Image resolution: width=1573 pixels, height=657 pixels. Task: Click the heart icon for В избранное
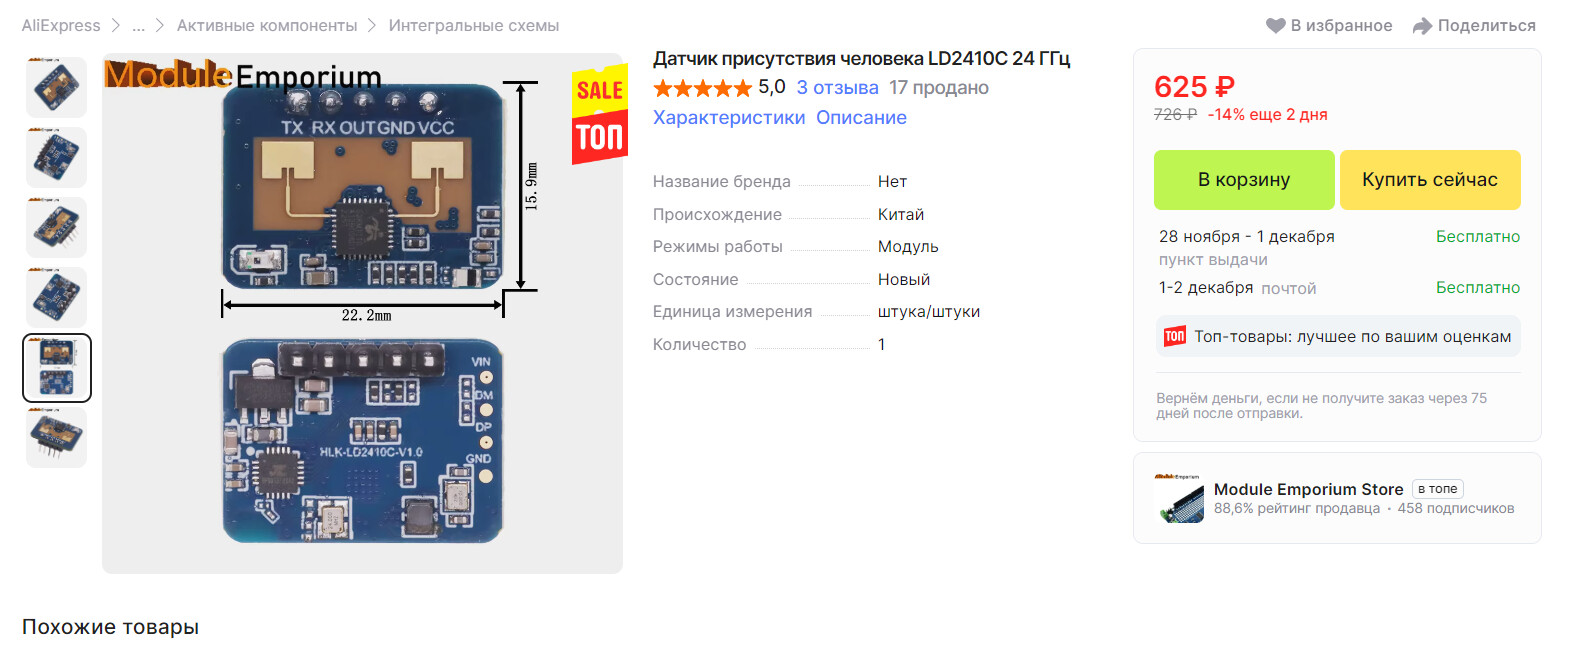click(x=1275, y=26)
